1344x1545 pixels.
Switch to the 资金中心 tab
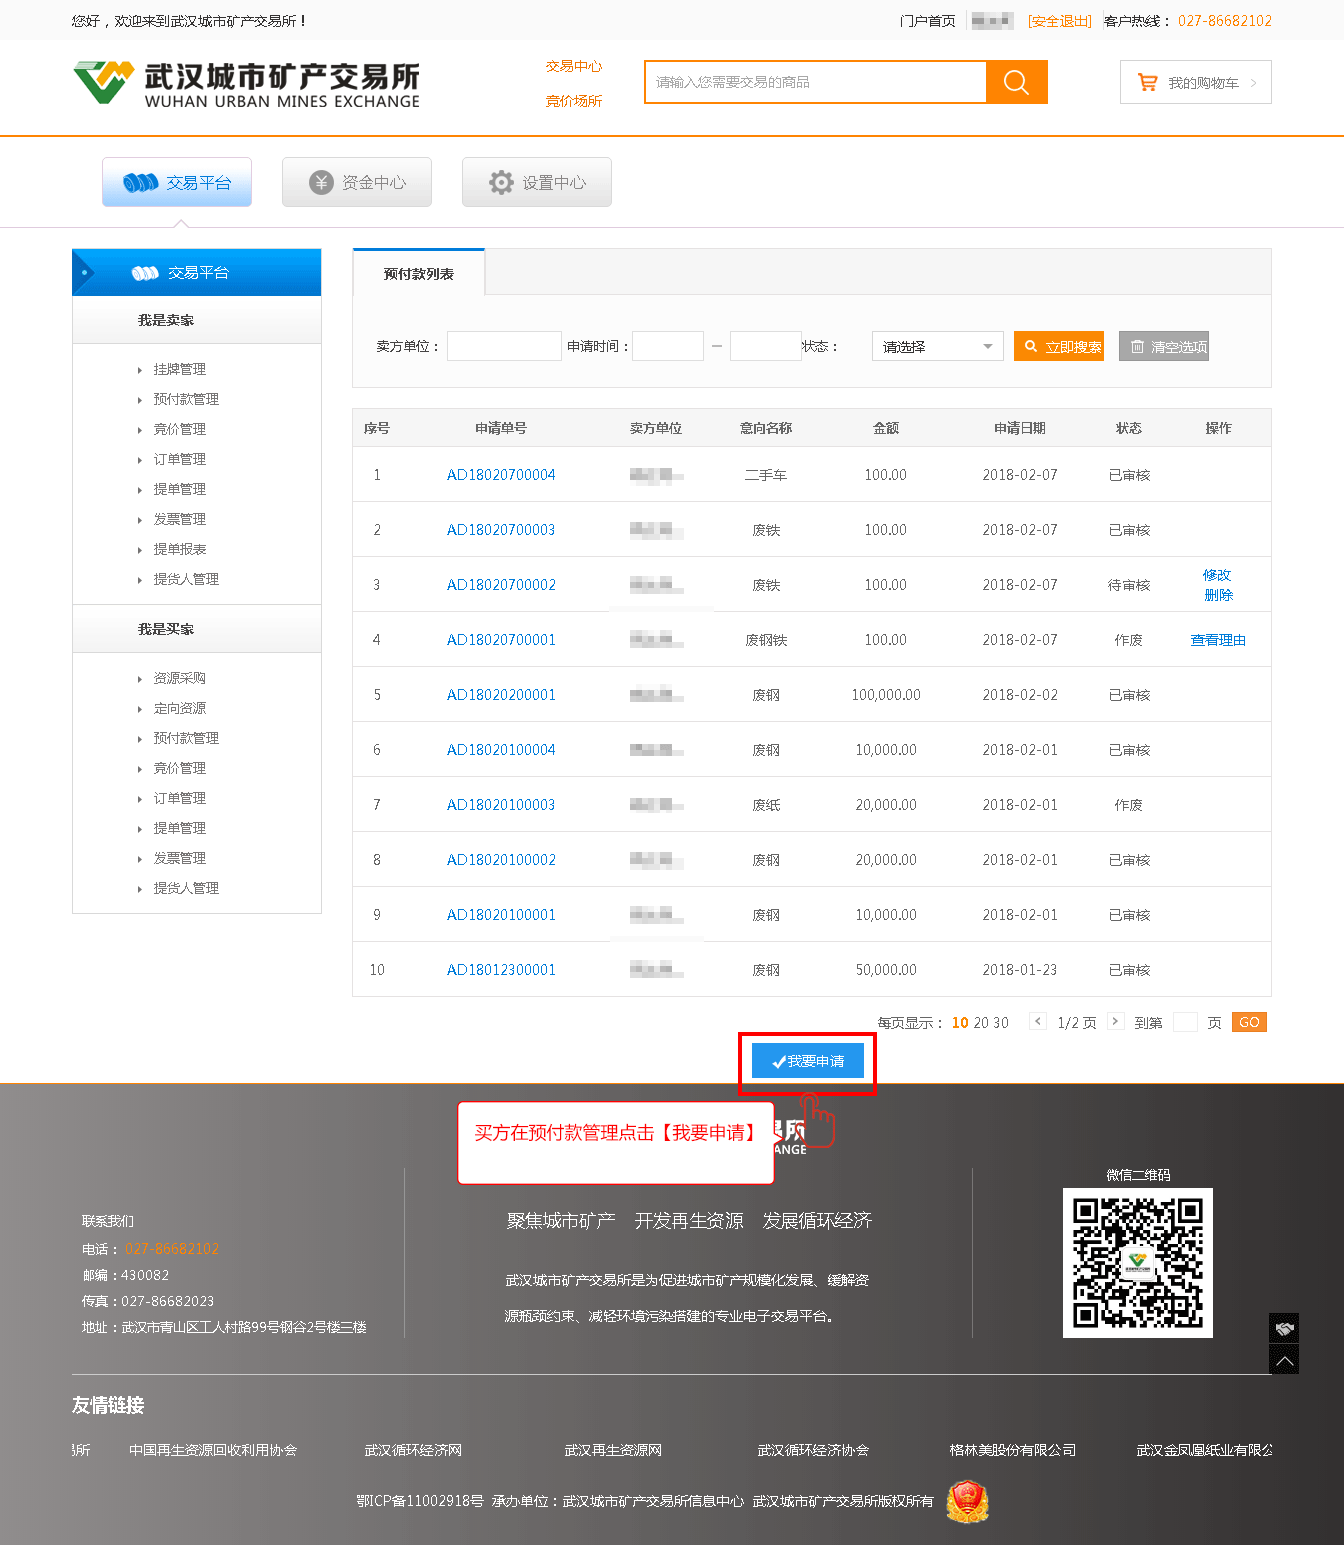tap(357, 182)
